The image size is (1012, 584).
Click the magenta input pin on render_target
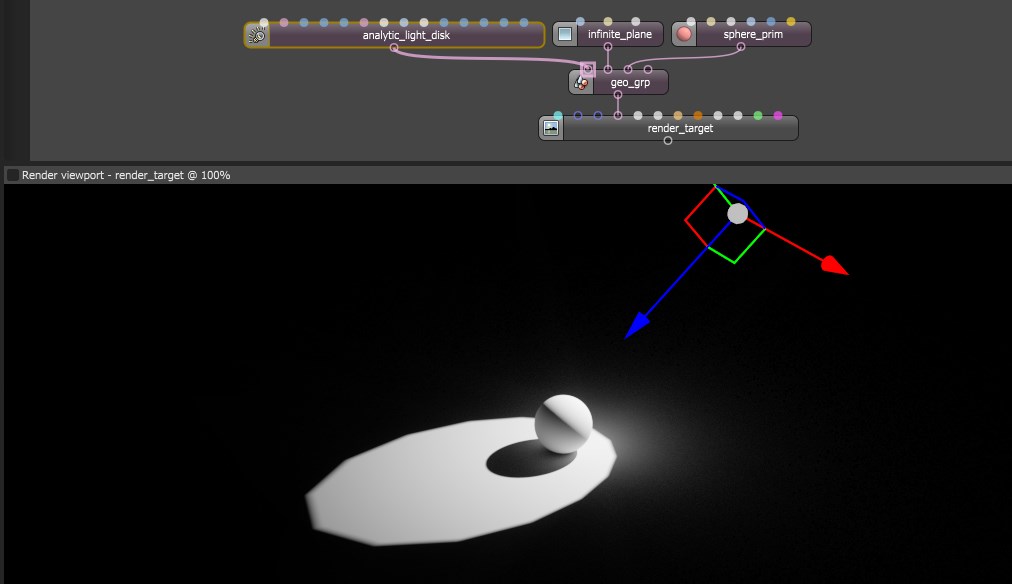[x=778, y=116]
